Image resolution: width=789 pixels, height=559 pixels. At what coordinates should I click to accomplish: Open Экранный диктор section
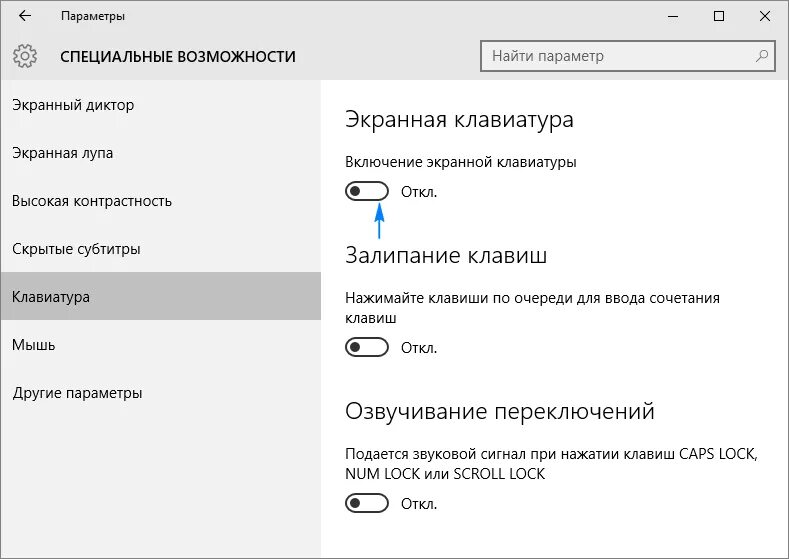73,105
